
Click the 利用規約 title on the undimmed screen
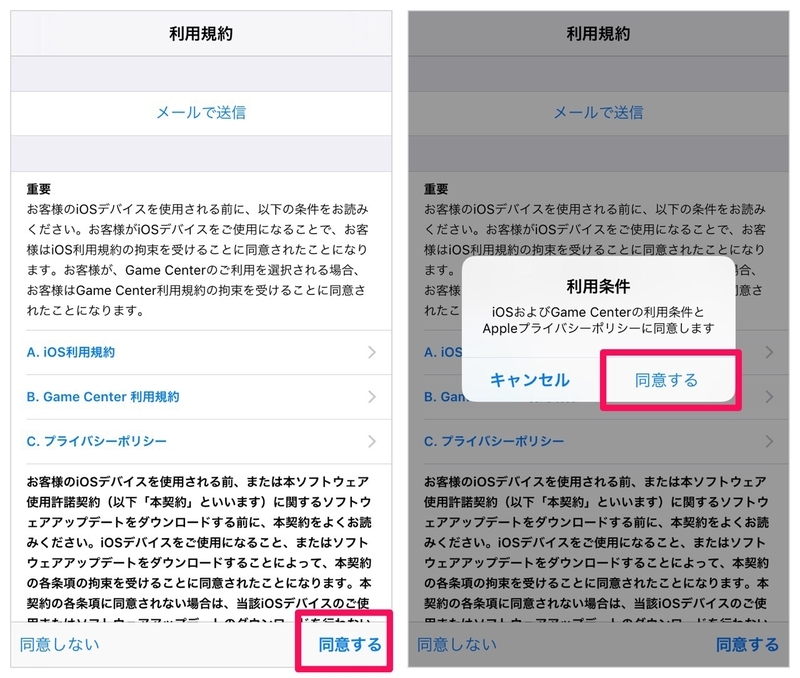(x=201, y=34)
